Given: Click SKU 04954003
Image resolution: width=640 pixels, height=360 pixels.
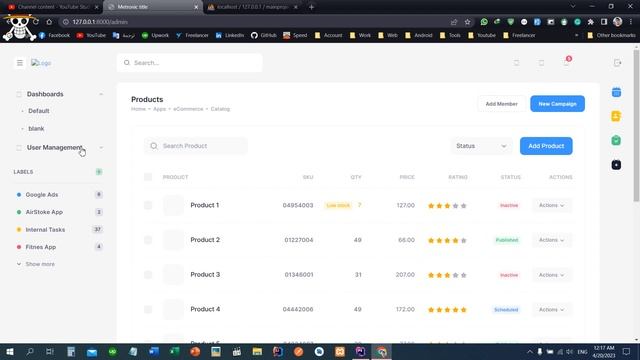Looking at the screenshot, I should (298, 205).
